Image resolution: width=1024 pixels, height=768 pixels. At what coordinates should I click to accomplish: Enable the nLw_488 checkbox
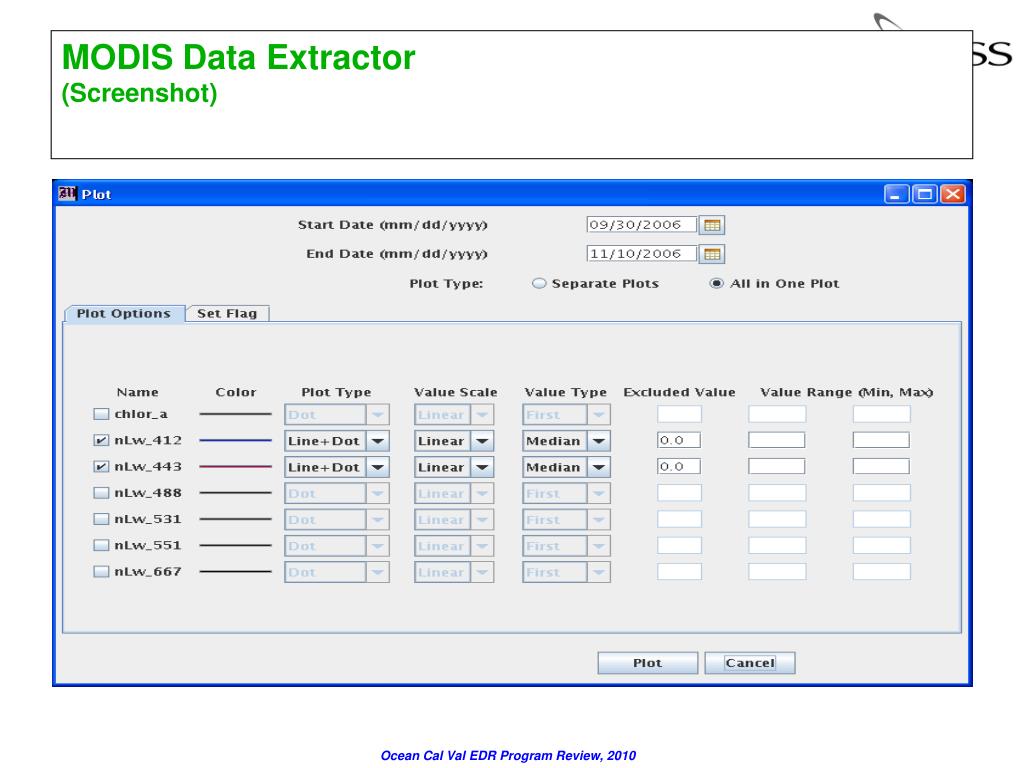coord(101,492)
